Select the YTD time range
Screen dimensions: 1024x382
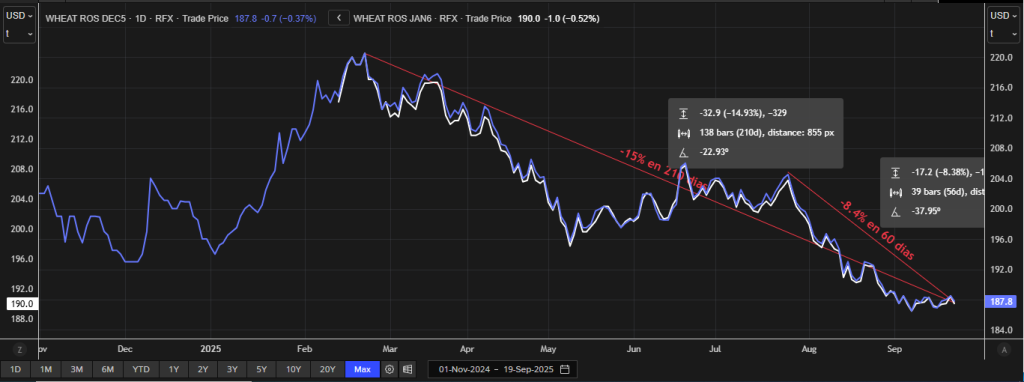point(141,370)
